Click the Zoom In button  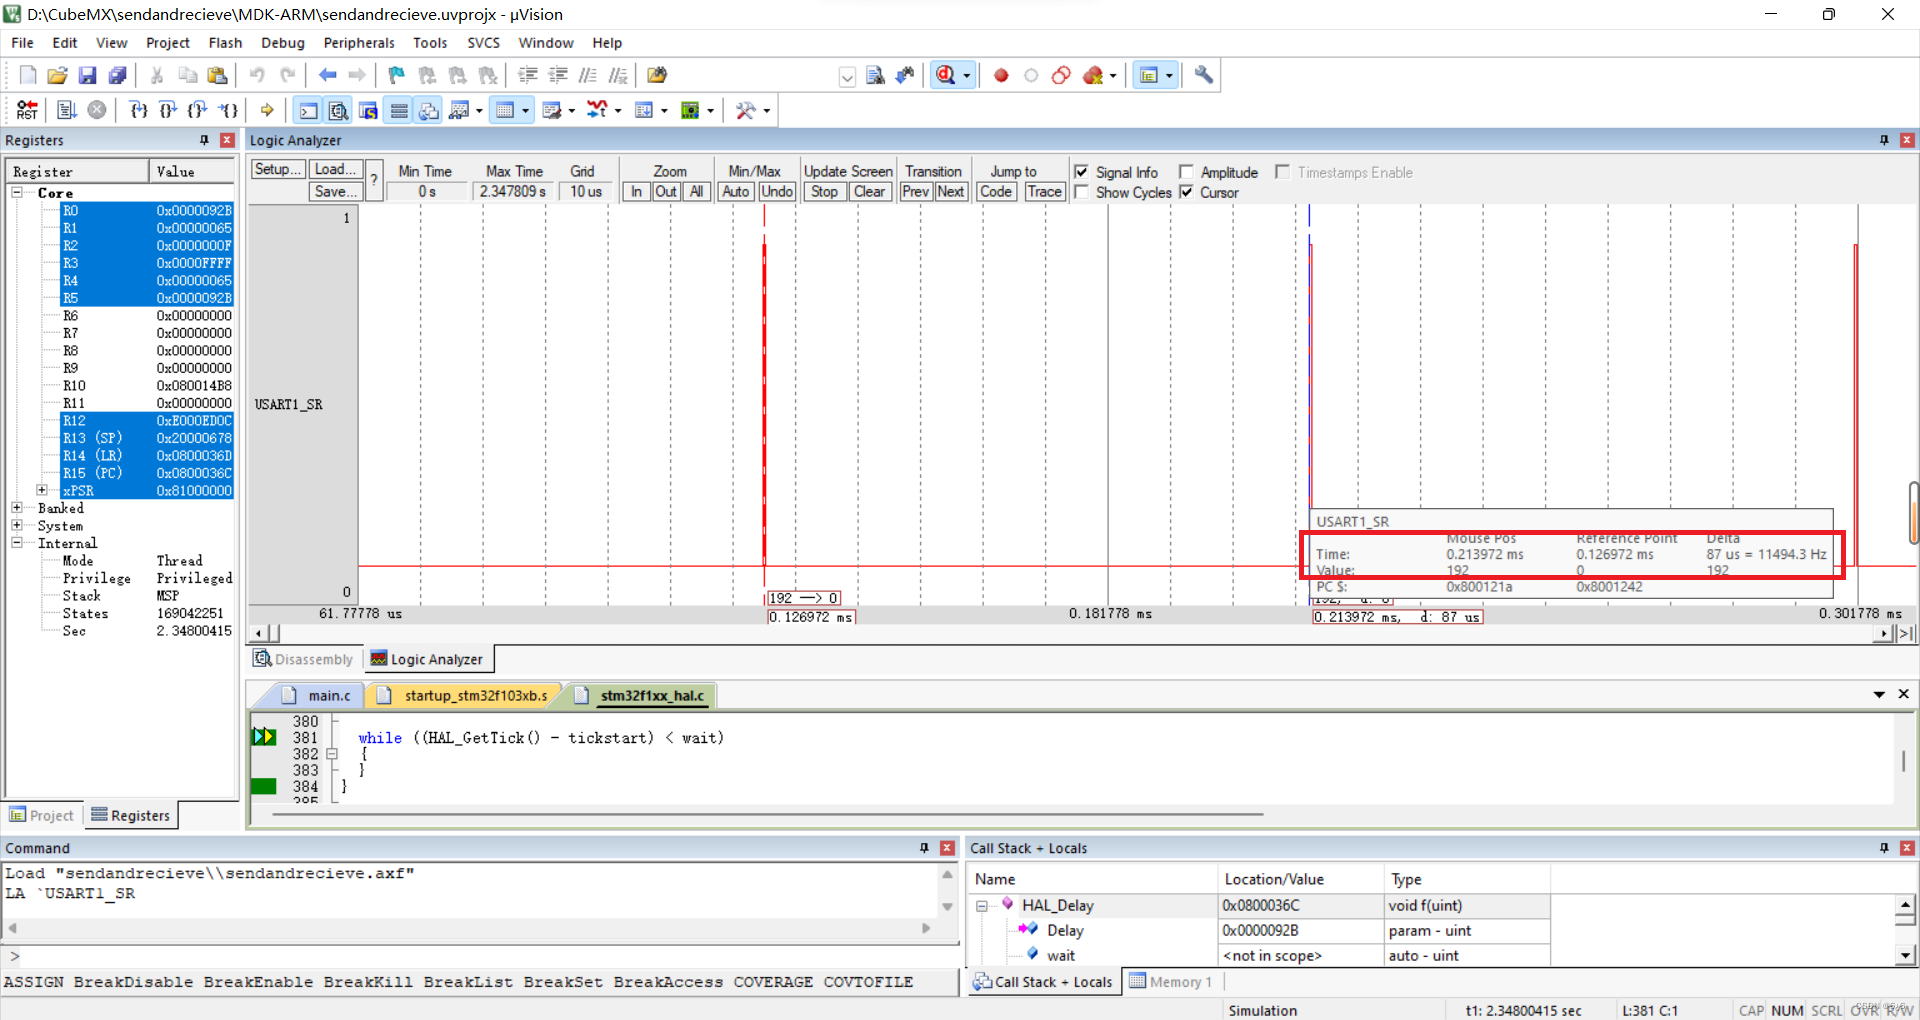636,192
